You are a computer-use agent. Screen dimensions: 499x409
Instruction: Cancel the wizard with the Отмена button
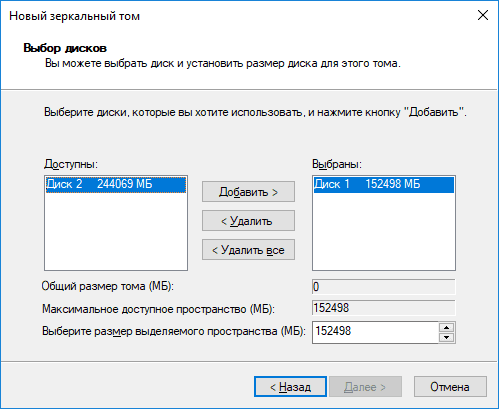click(x=450, y=387)
